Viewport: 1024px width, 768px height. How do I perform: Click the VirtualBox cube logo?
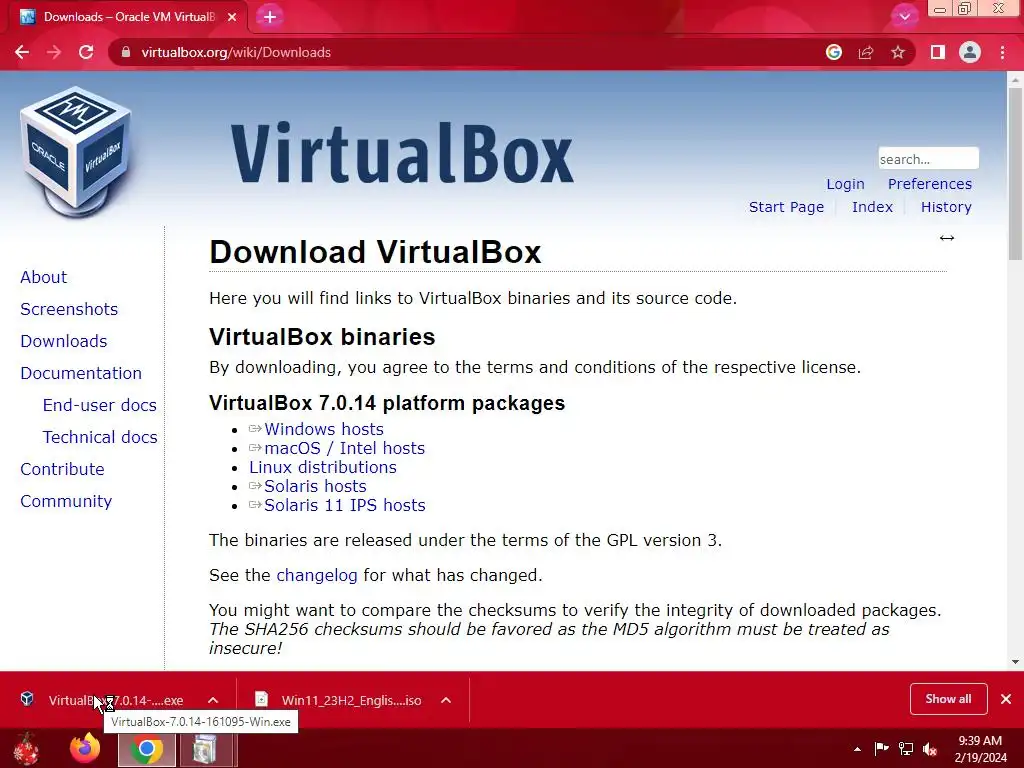76,152
